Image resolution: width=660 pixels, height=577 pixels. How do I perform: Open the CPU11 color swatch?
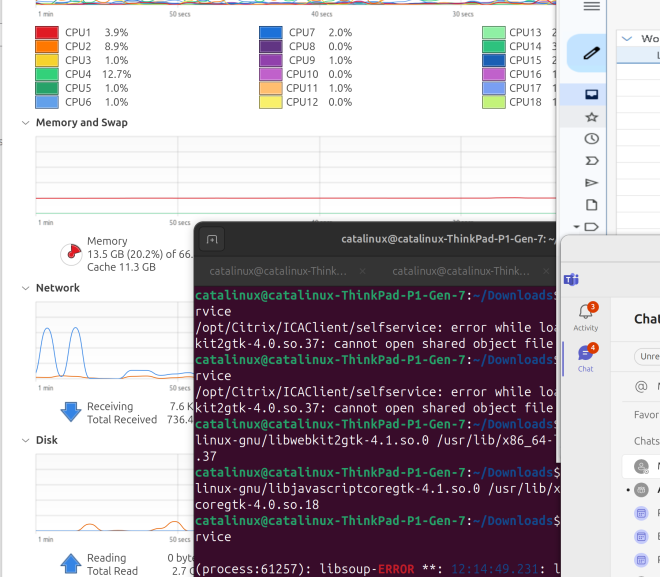tap(271, 88)
